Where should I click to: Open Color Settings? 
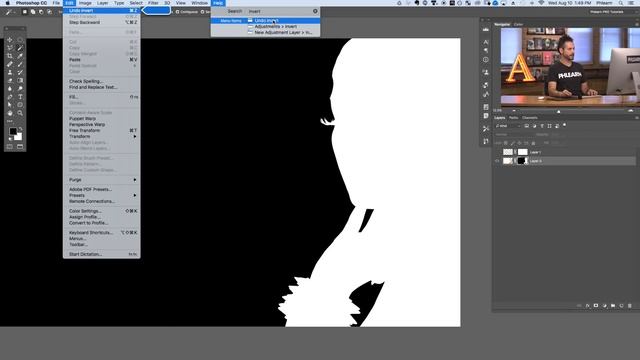point(102,211)
